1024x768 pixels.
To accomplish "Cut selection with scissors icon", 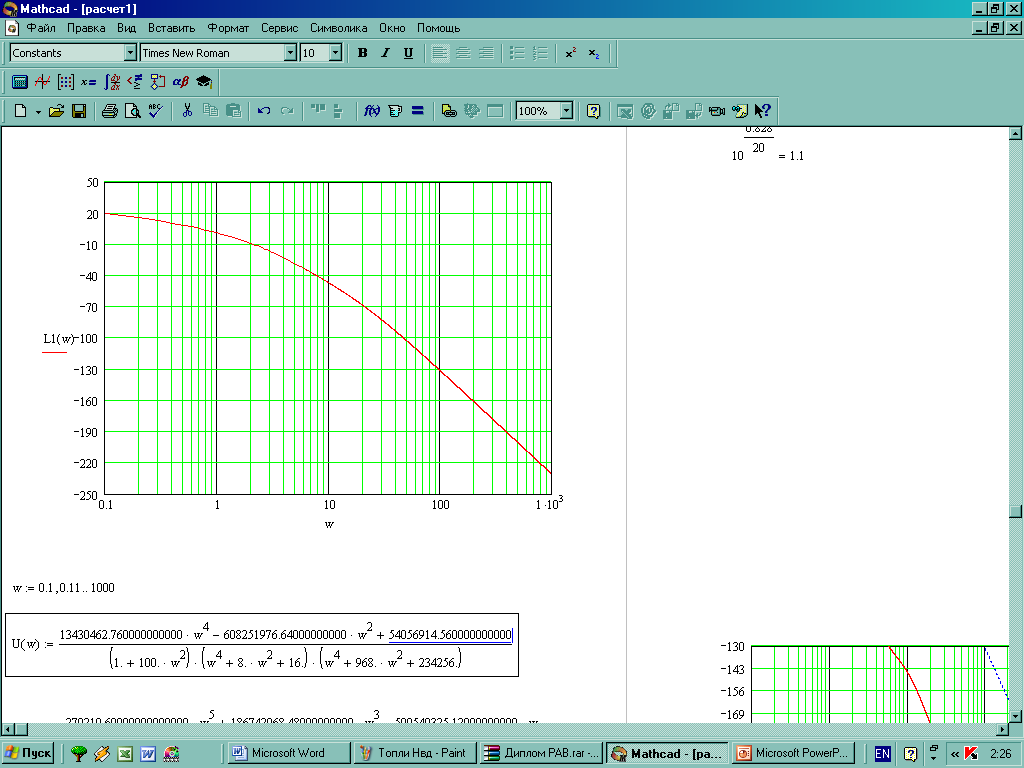I will (x=187, y=111).
